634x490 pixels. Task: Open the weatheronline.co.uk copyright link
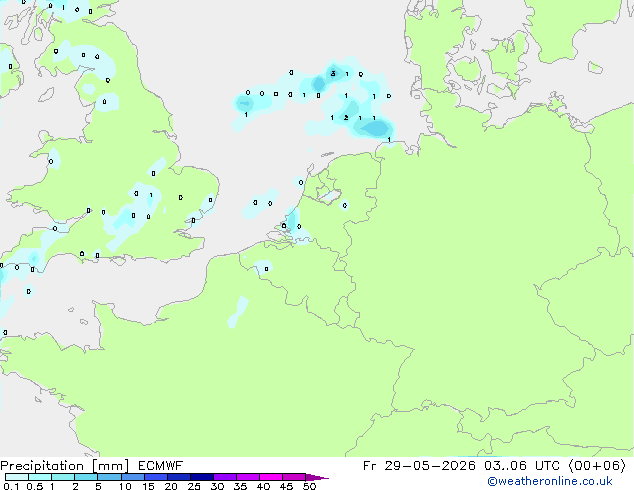coord(550,481)
